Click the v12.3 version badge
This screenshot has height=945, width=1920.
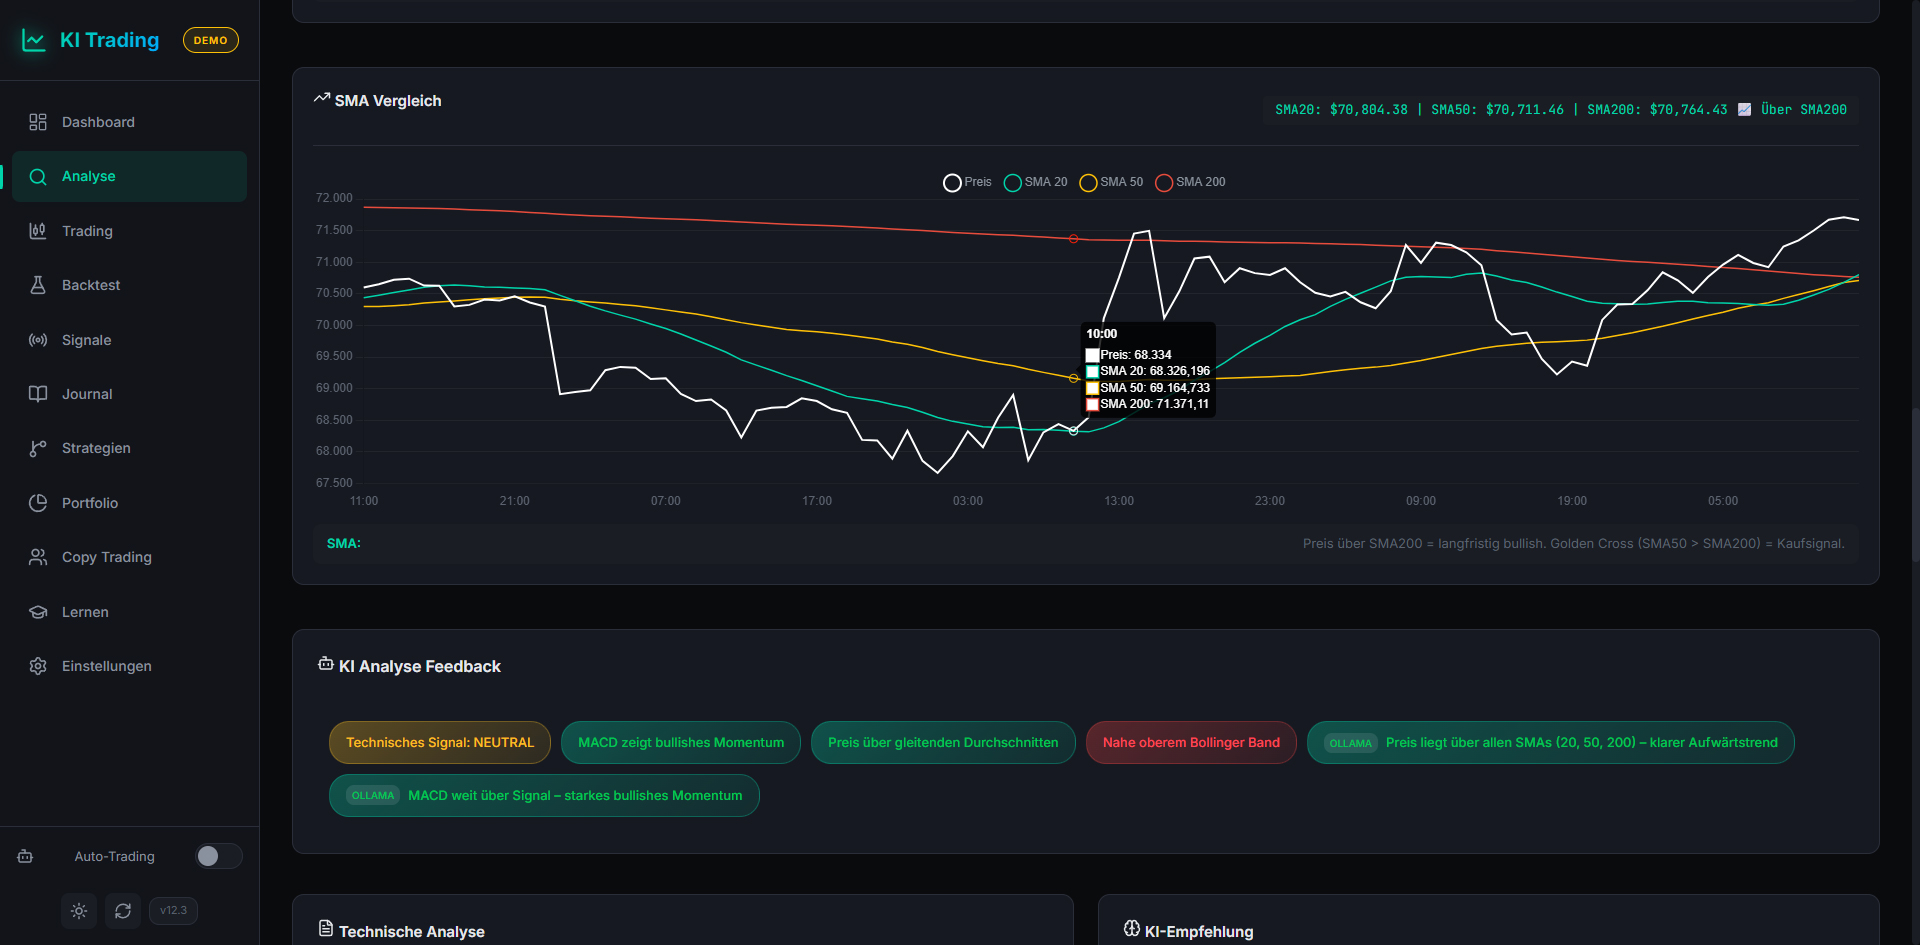173,911
